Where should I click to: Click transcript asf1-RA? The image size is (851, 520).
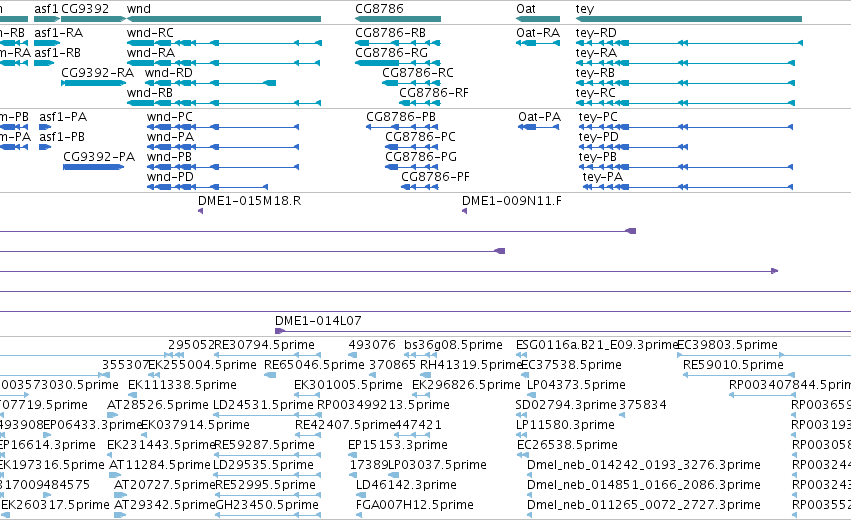(58, 33)
